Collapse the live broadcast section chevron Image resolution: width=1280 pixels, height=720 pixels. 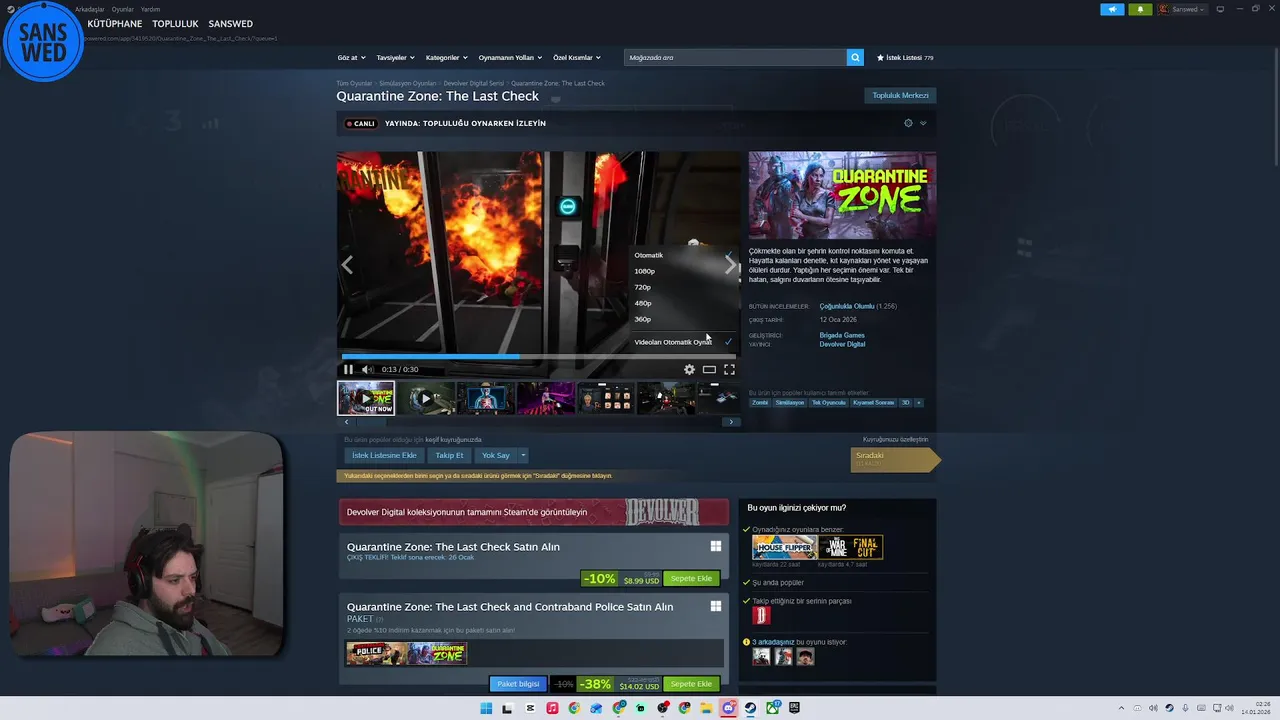point(923,123)
